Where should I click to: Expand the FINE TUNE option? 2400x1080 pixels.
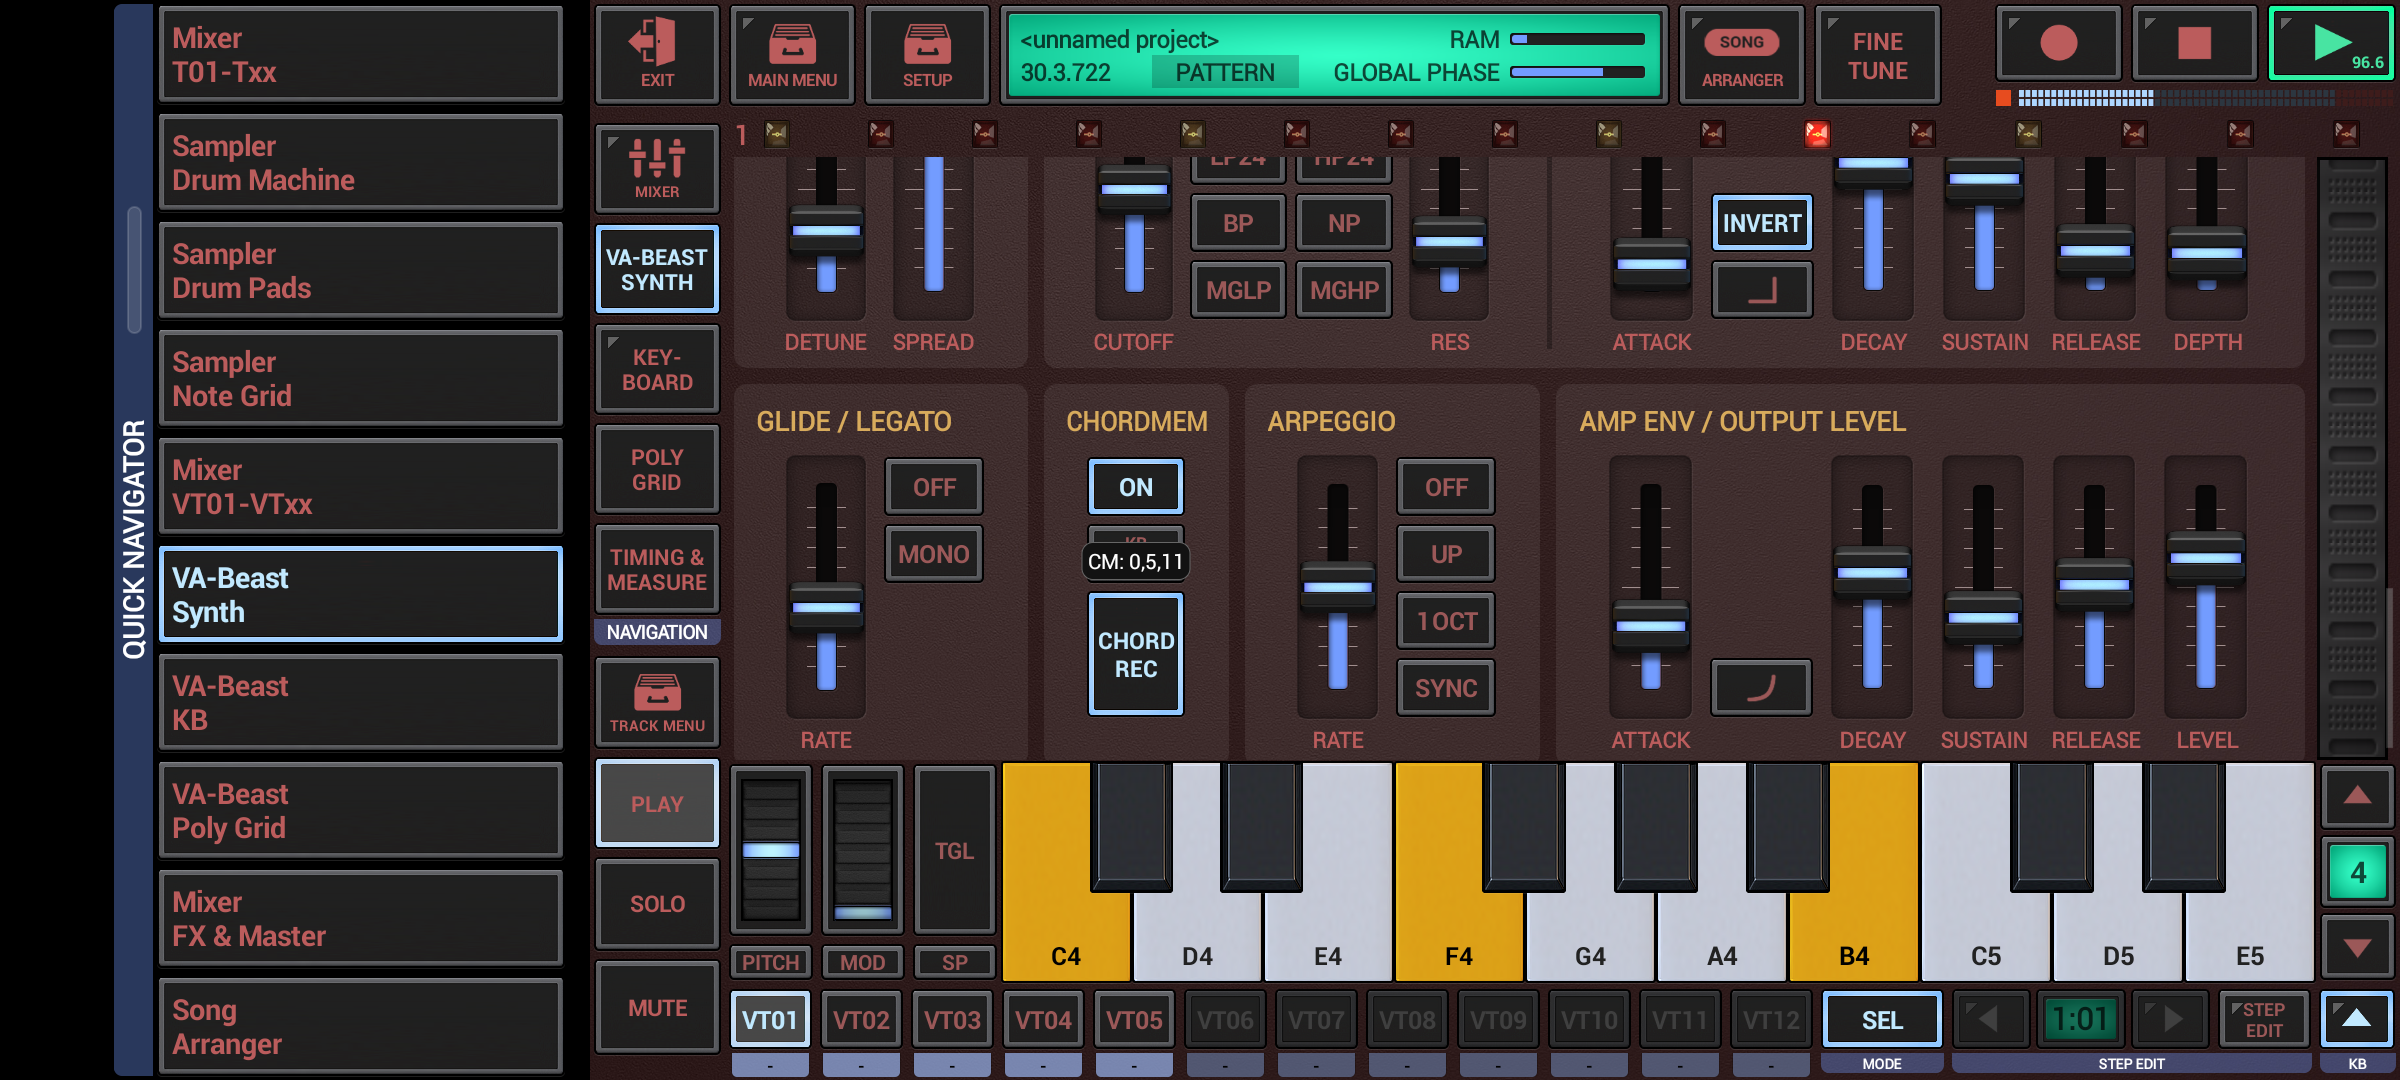pyautogui.click(x=1877, y=55)
